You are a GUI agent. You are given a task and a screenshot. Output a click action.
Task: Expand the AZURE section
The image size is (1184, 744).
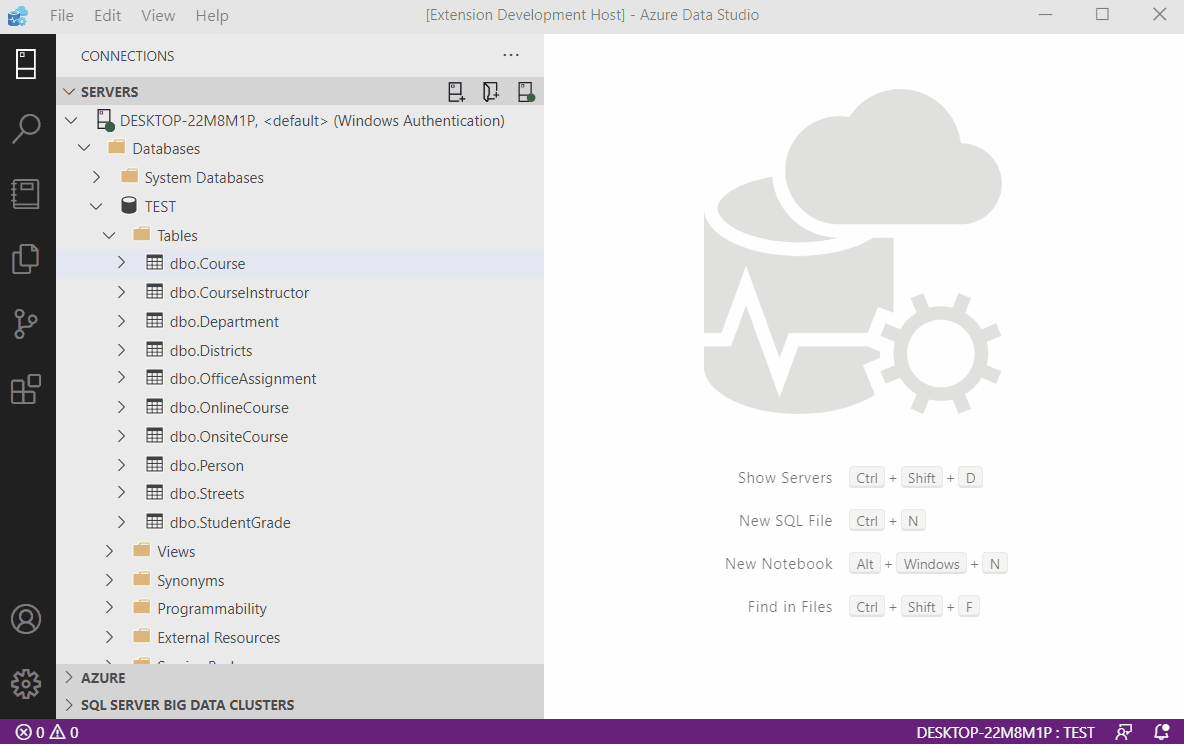(69, 677)
